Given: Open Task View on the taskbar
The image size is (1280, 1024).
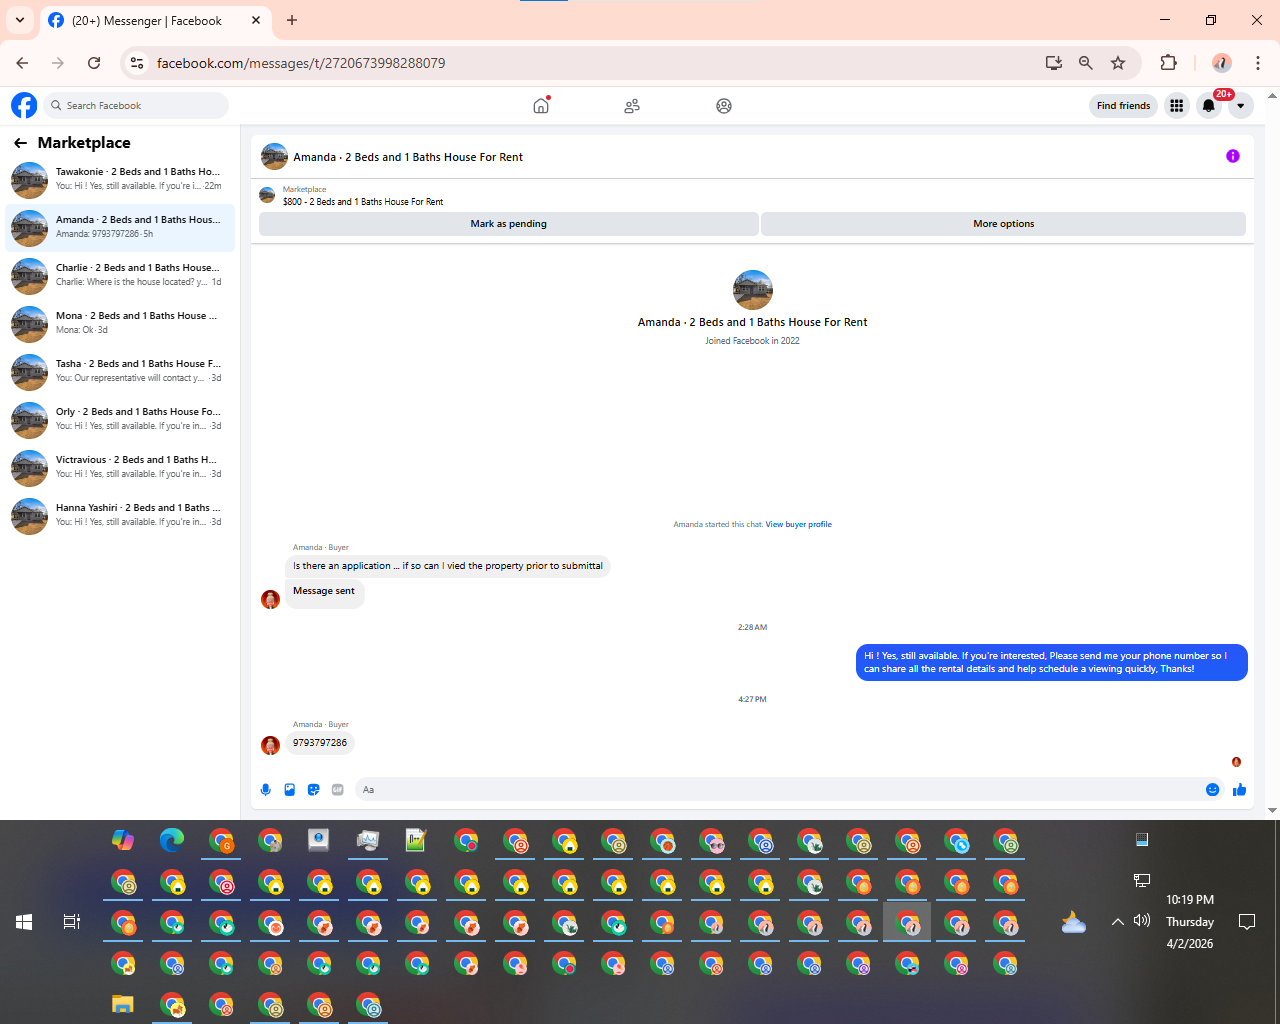Looking at the screenshot, I should (x=72, y=922).
